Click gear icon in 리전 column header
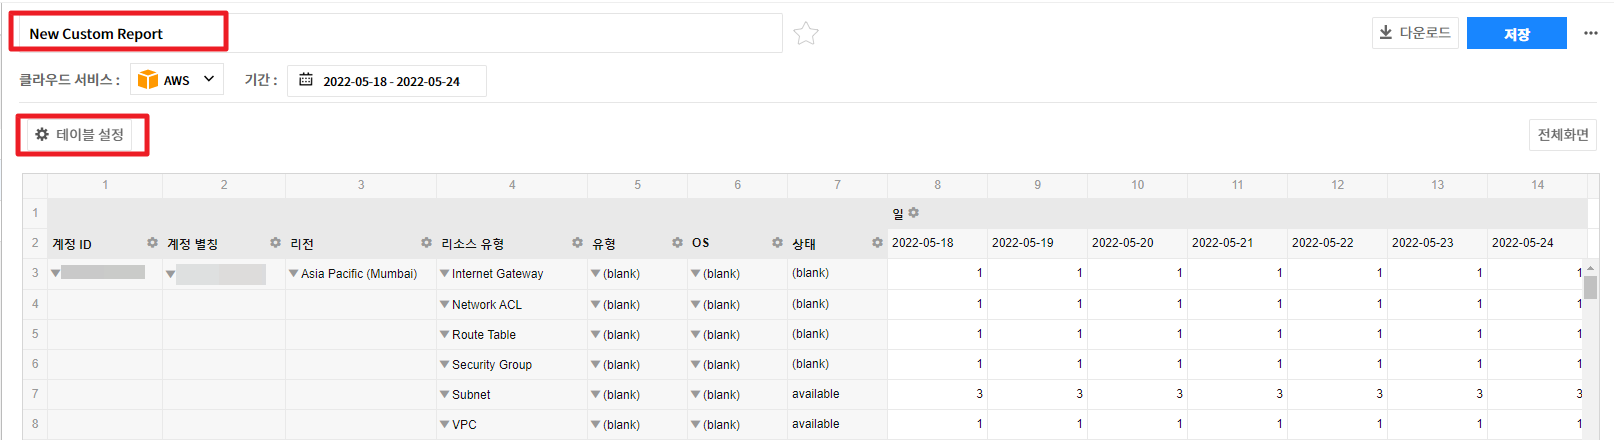Image resolution: width=1614 pixels, height=440 pixels. 426,243
